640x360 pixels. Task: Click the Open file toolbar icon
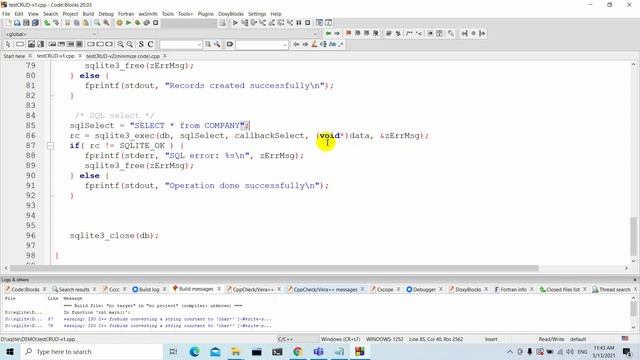[17, 23]
